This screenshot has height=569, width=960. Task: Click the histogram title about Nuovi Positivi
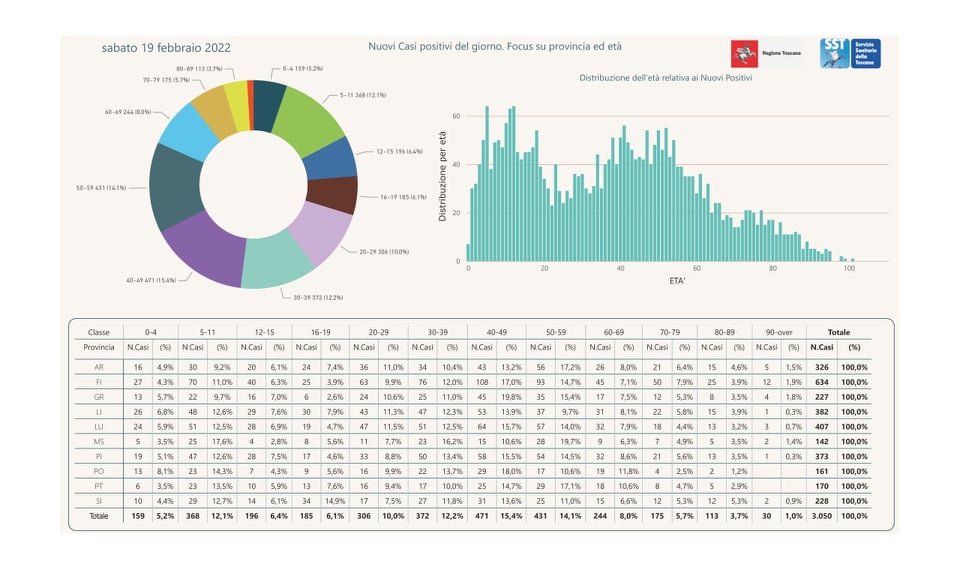coord(666,77)
